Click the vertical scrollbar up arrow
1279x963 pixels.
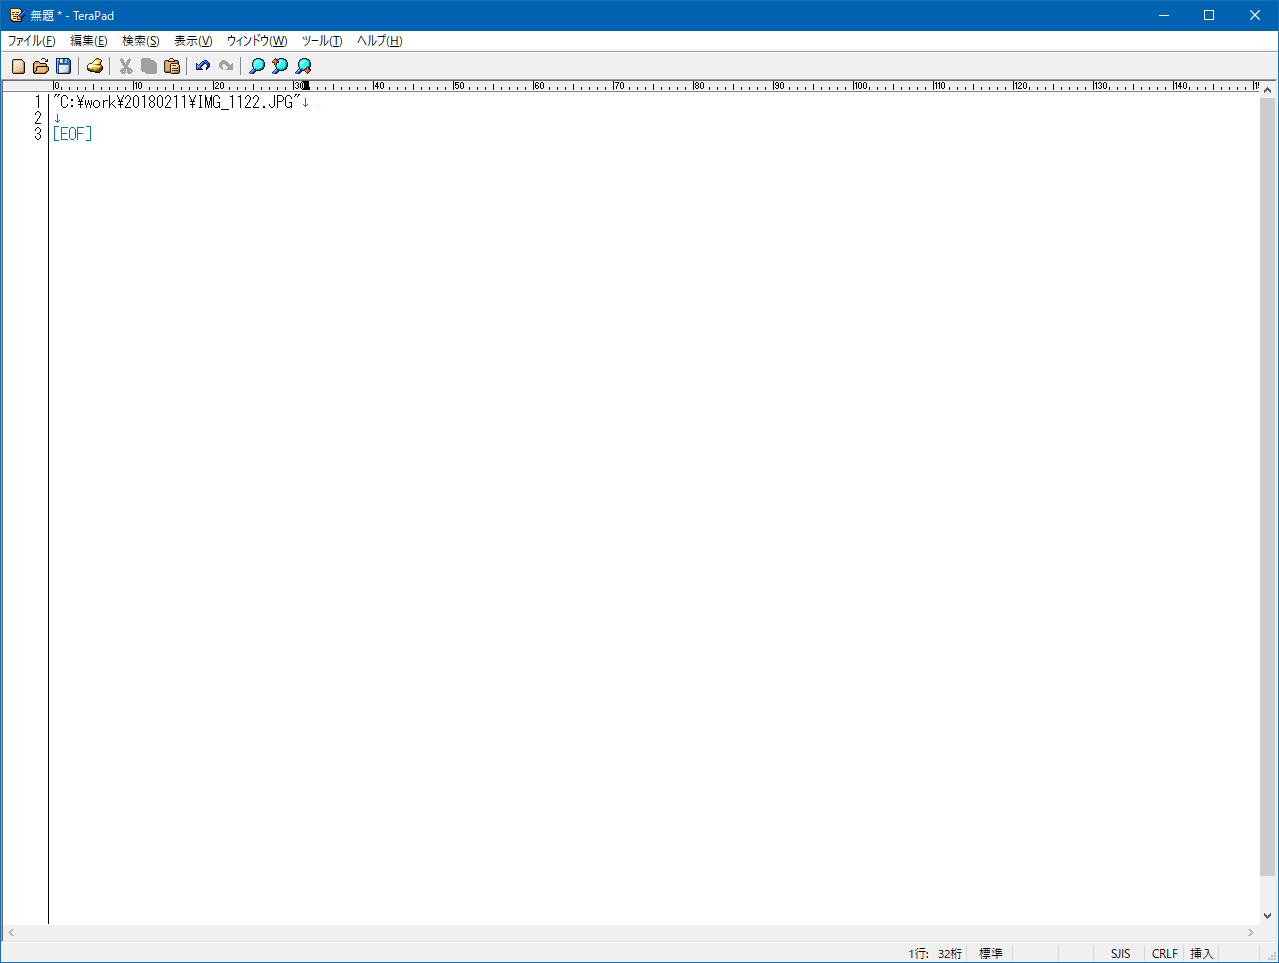pos(1268,90)
